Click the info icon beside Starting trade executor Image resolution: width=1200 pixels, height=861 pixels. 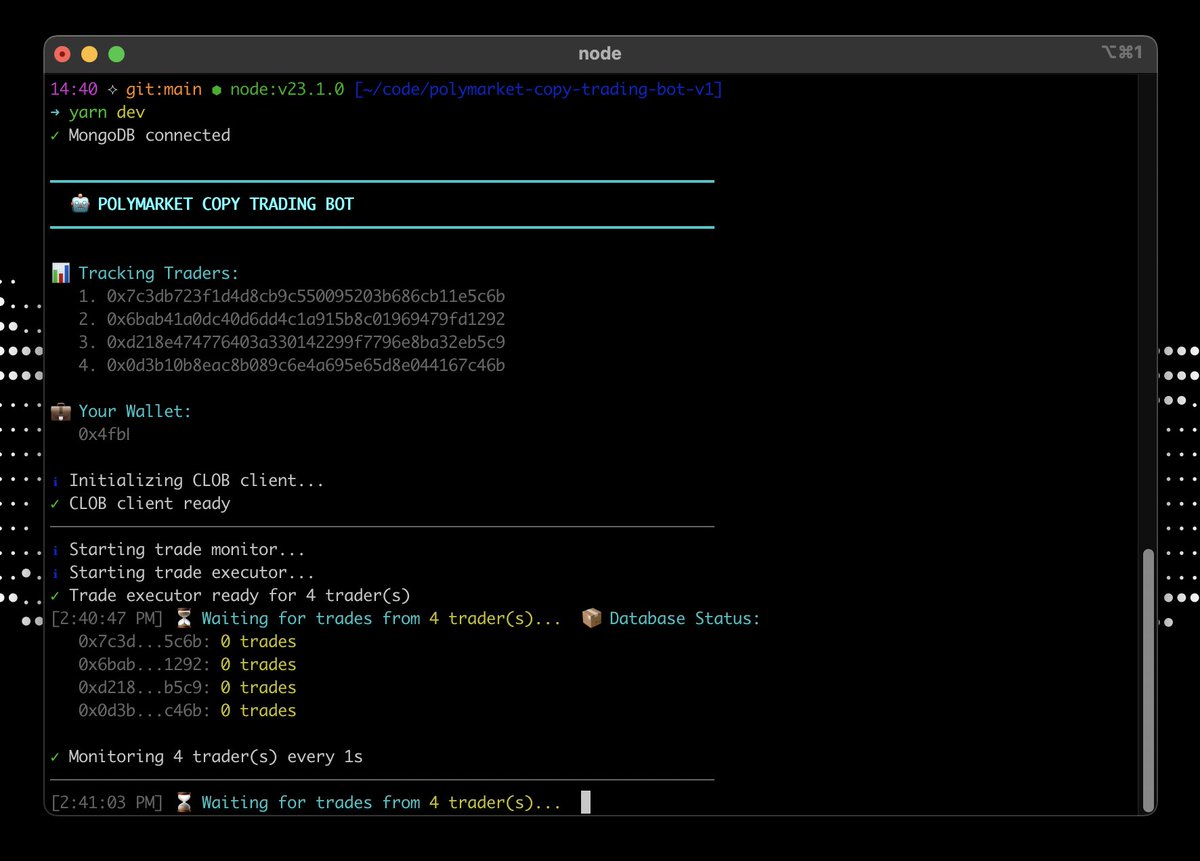[55, 573]
